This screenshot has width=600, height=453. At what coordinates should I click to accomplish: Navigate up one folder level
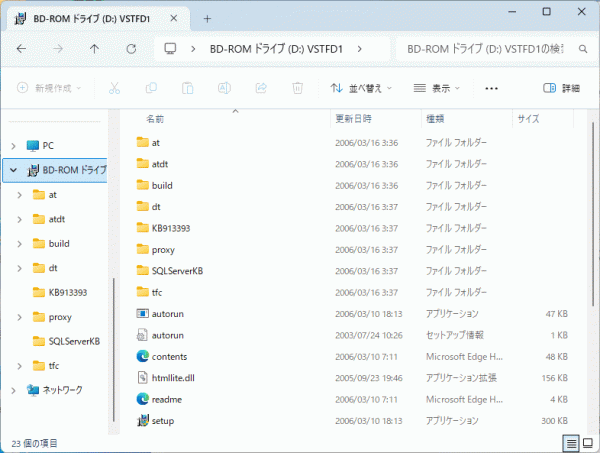(x=94, y=49)
